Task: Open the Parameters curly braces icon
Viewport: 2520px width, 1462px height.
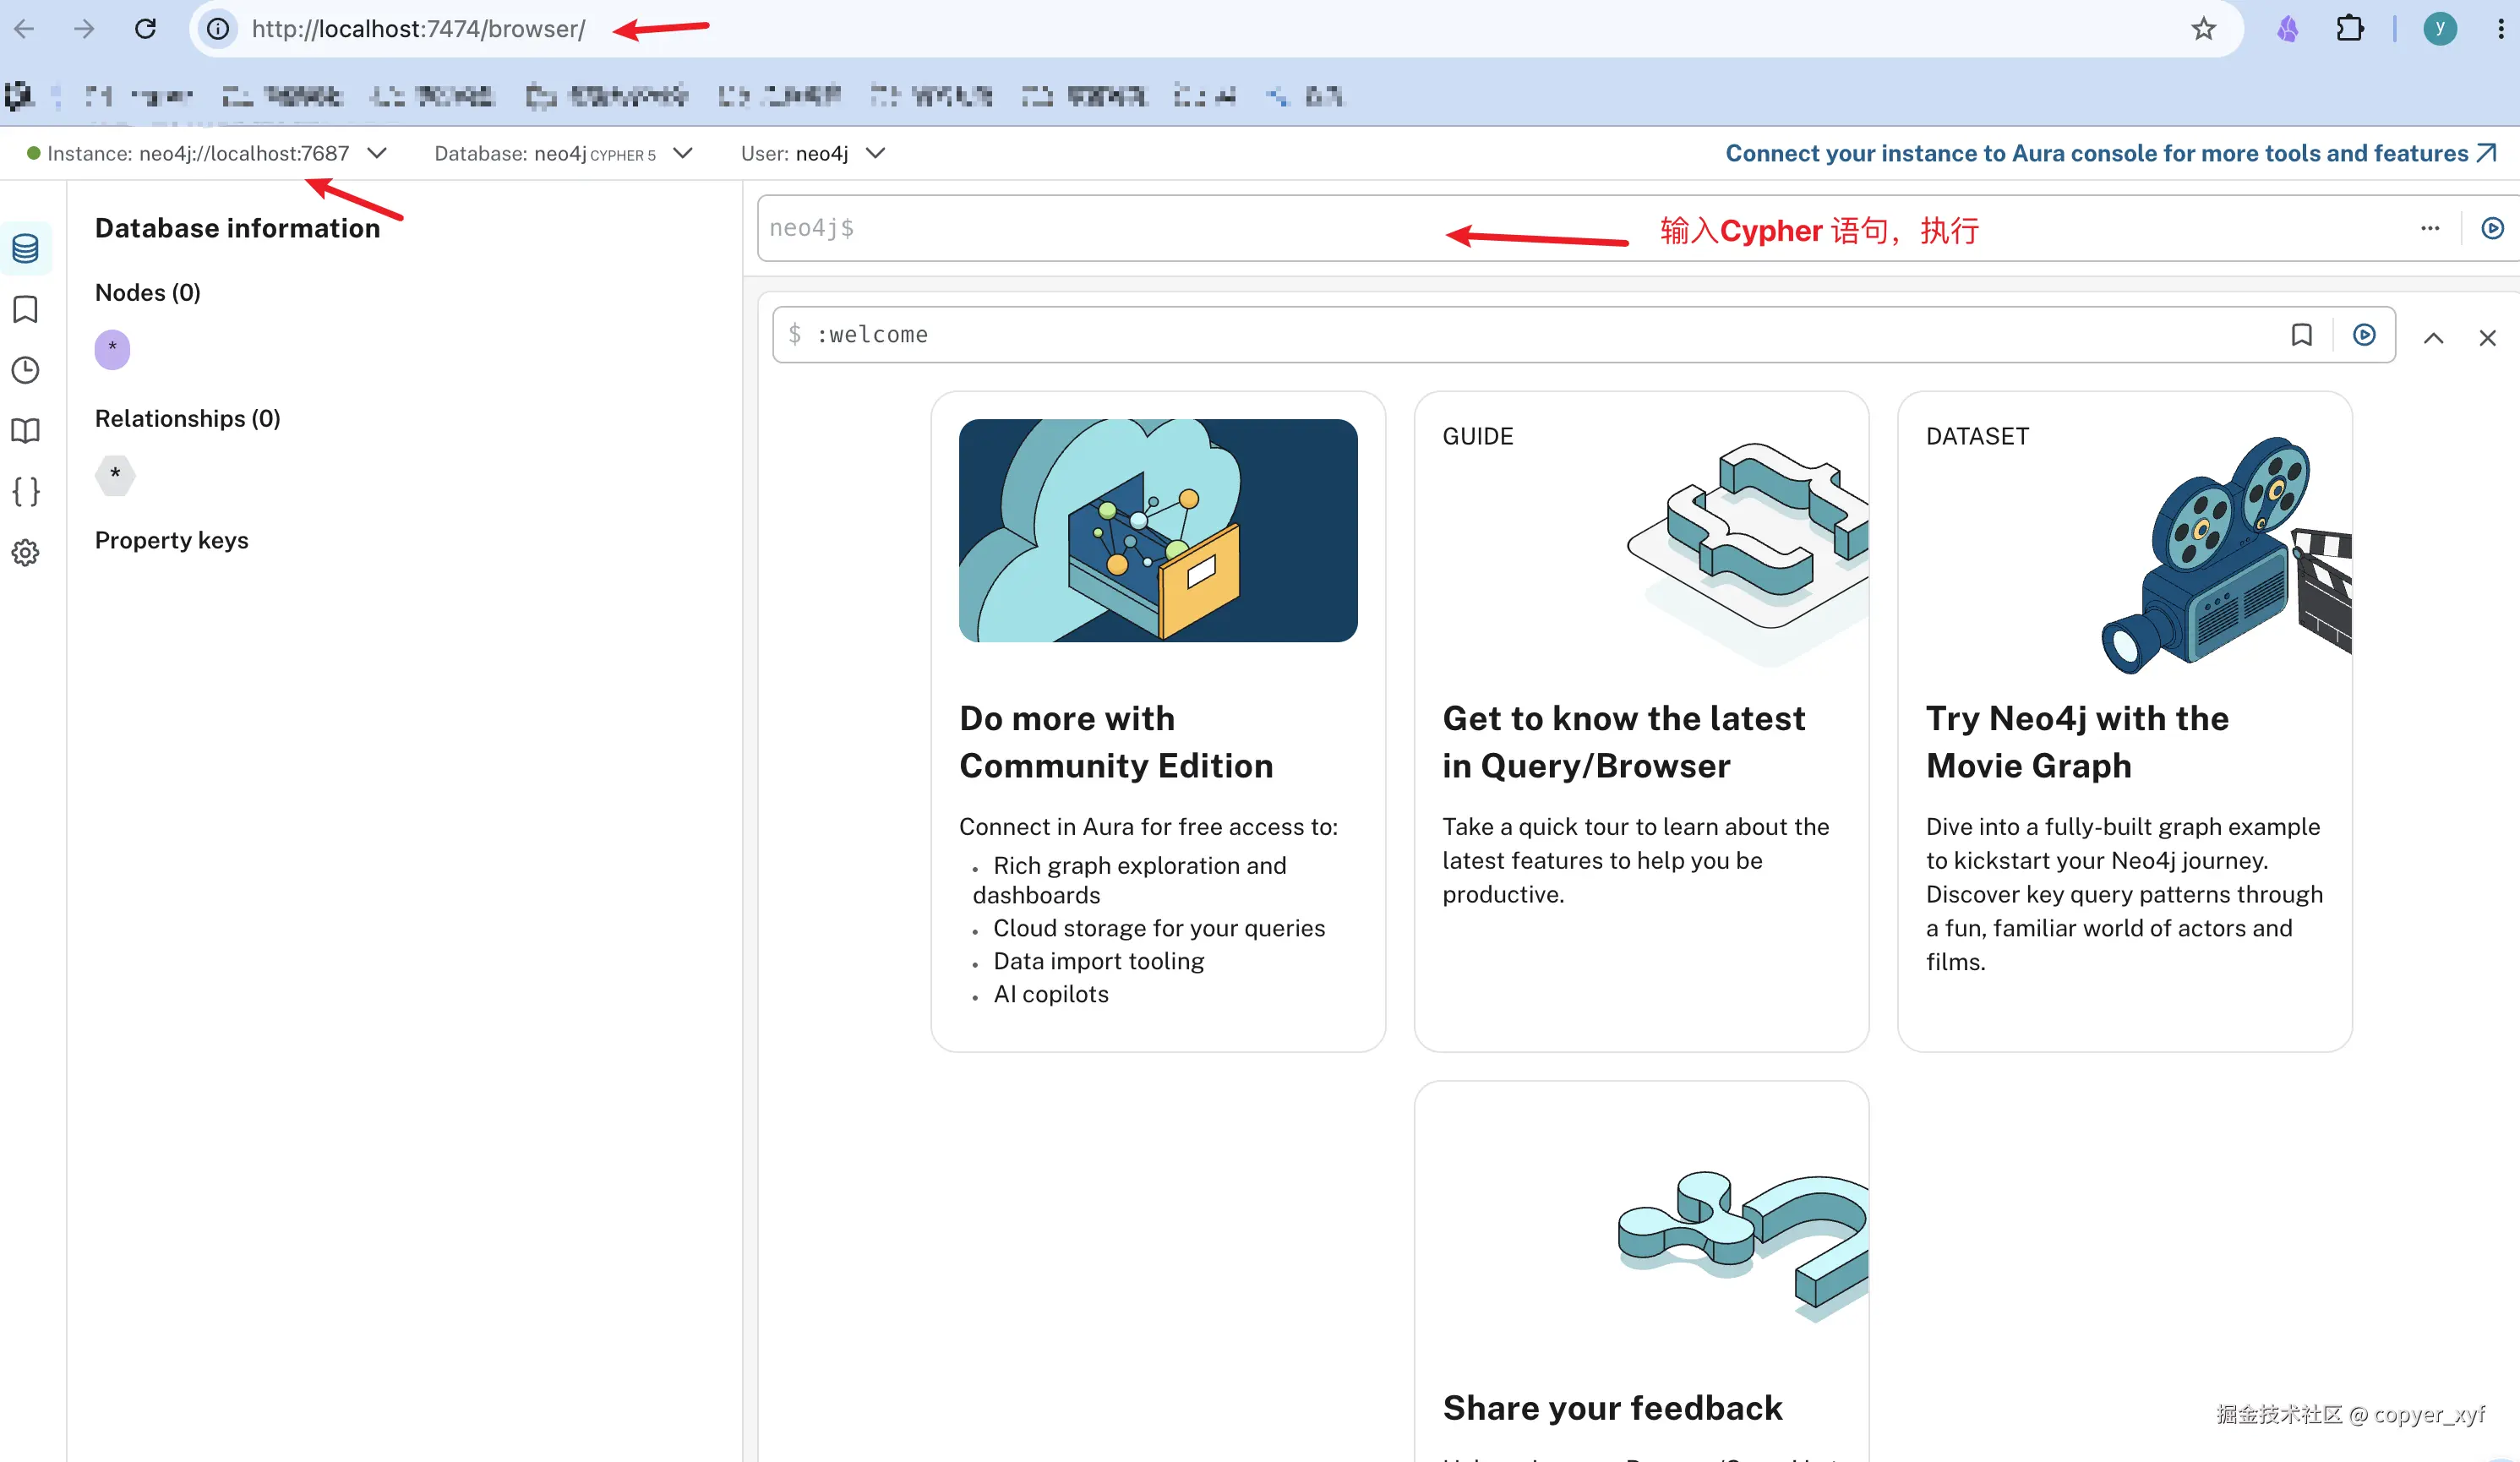Action: pos(26,492)
